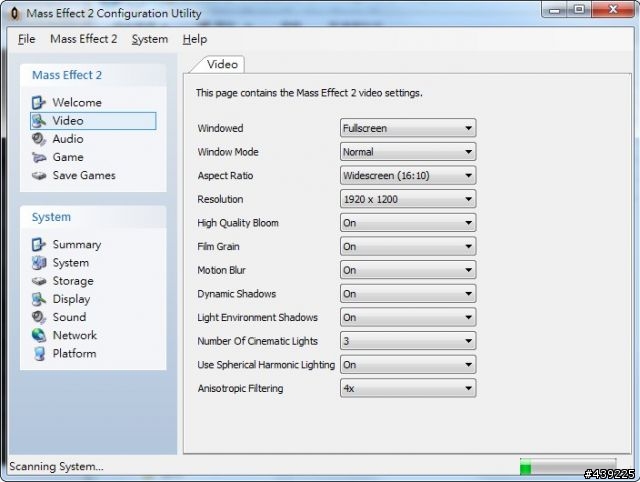This screenshot has height=482, width=640.
Task: Click the System computer icon in sidebar
Action: point(39,263)
